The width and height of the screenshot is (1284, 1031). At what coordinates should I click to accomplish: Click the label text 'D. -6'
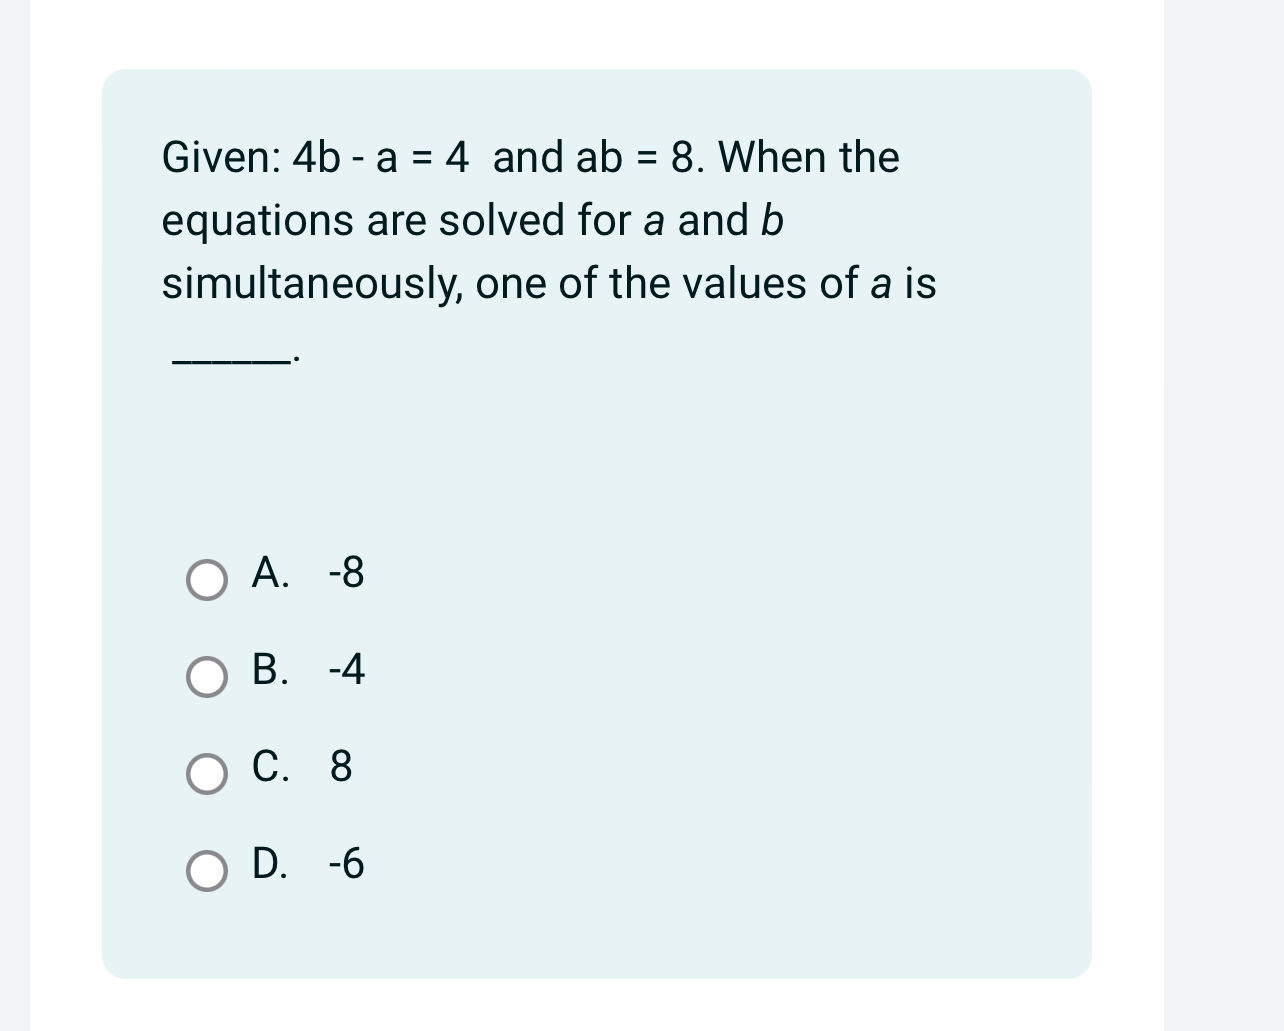coord(308,866)
